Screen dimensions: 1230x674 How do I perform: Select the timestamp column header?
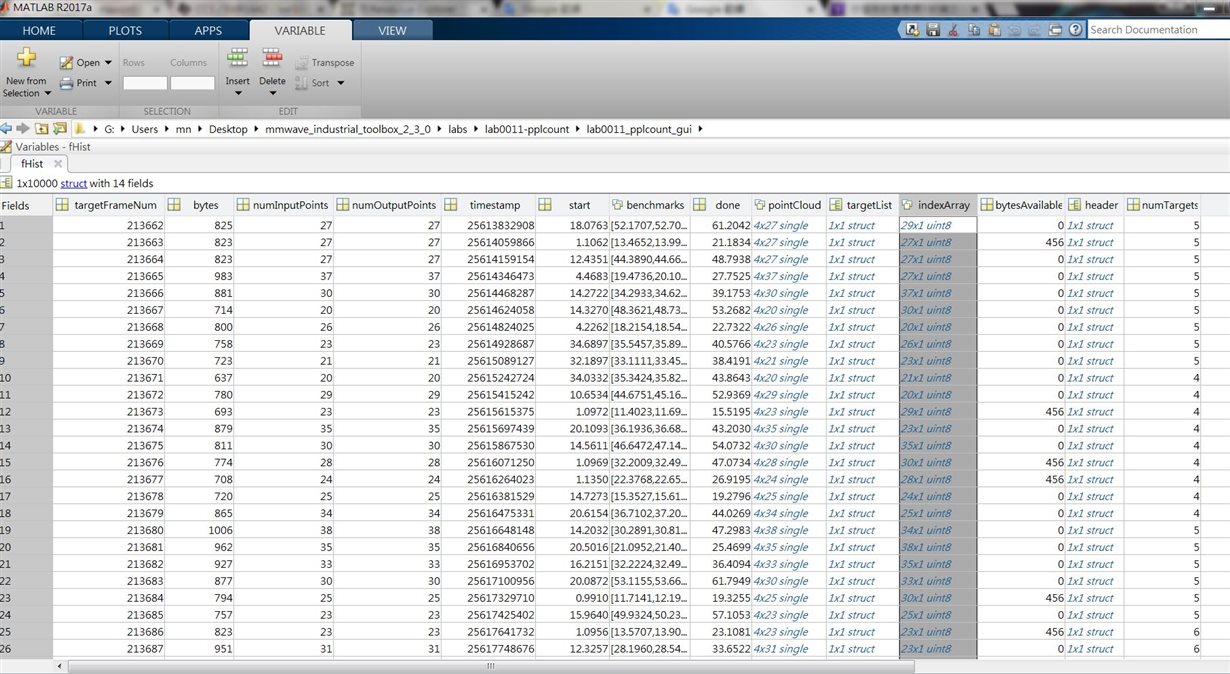point(490,205)
